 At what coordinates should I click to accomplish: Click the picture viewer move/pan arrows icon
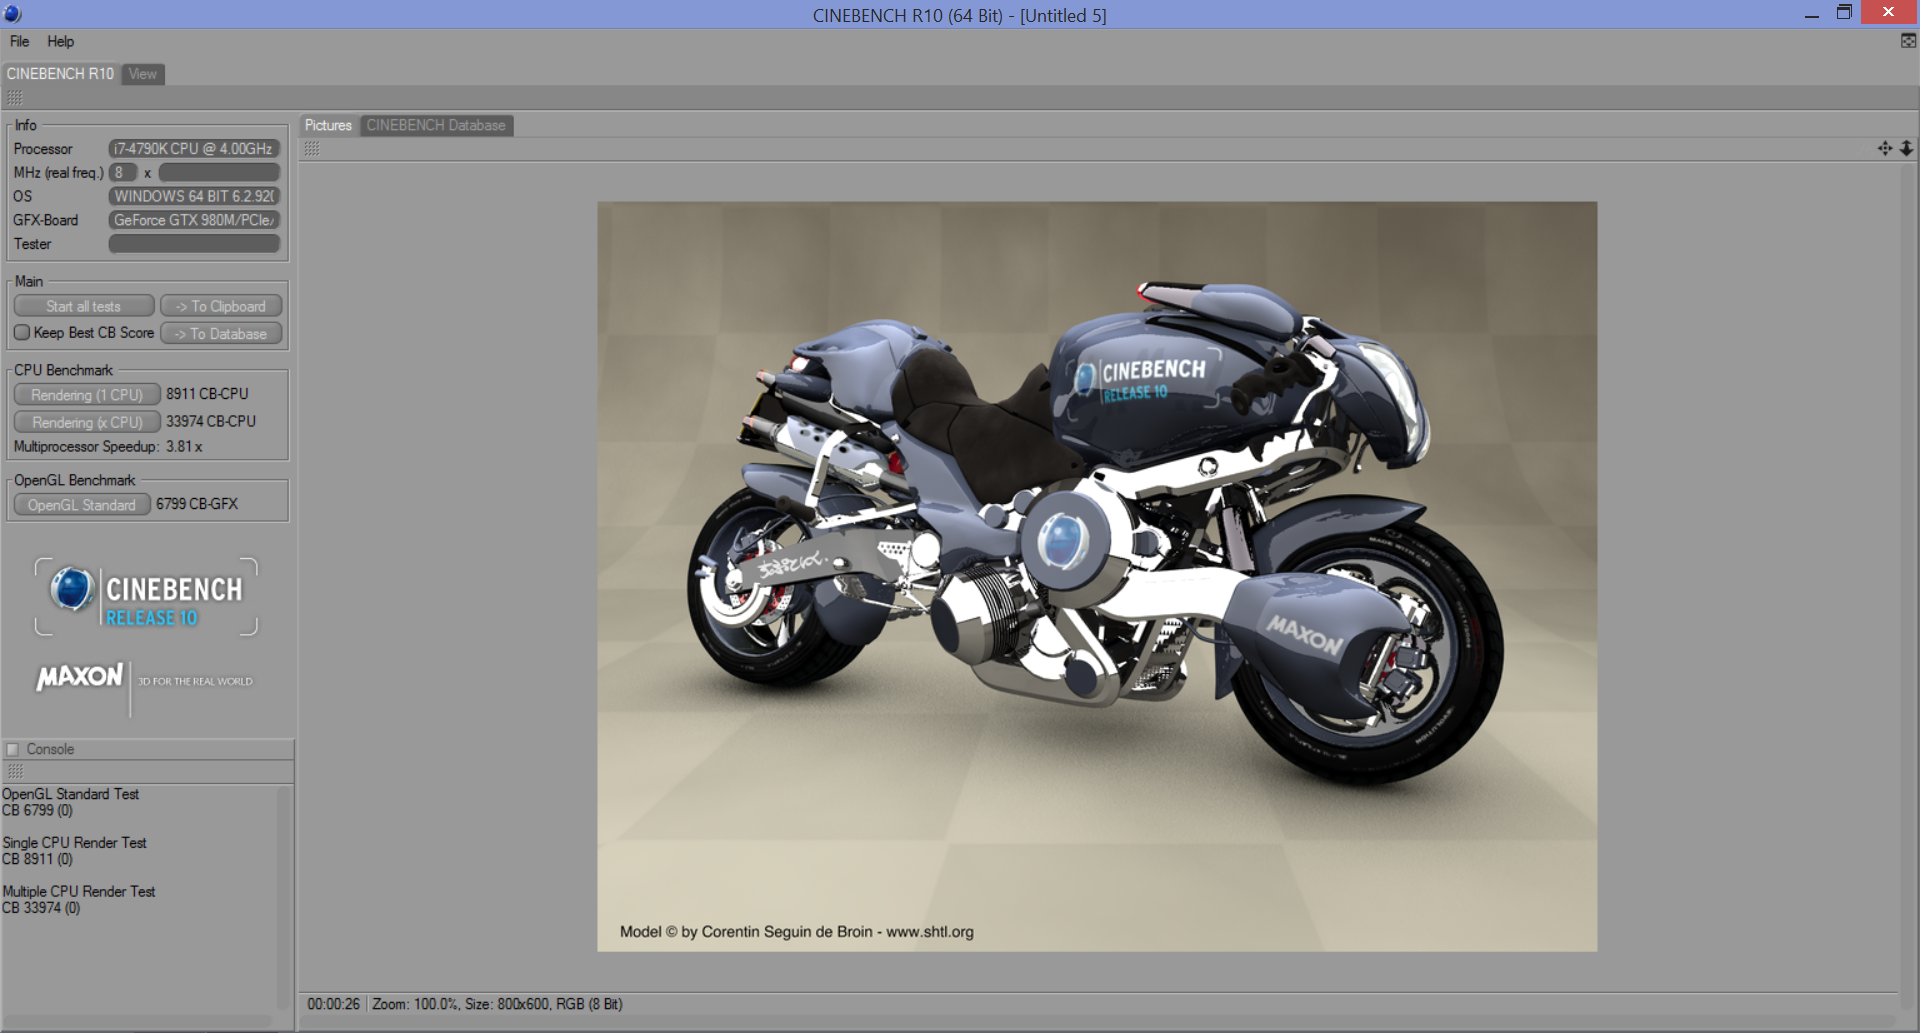pyautogui.click(x=1885, y=148)
